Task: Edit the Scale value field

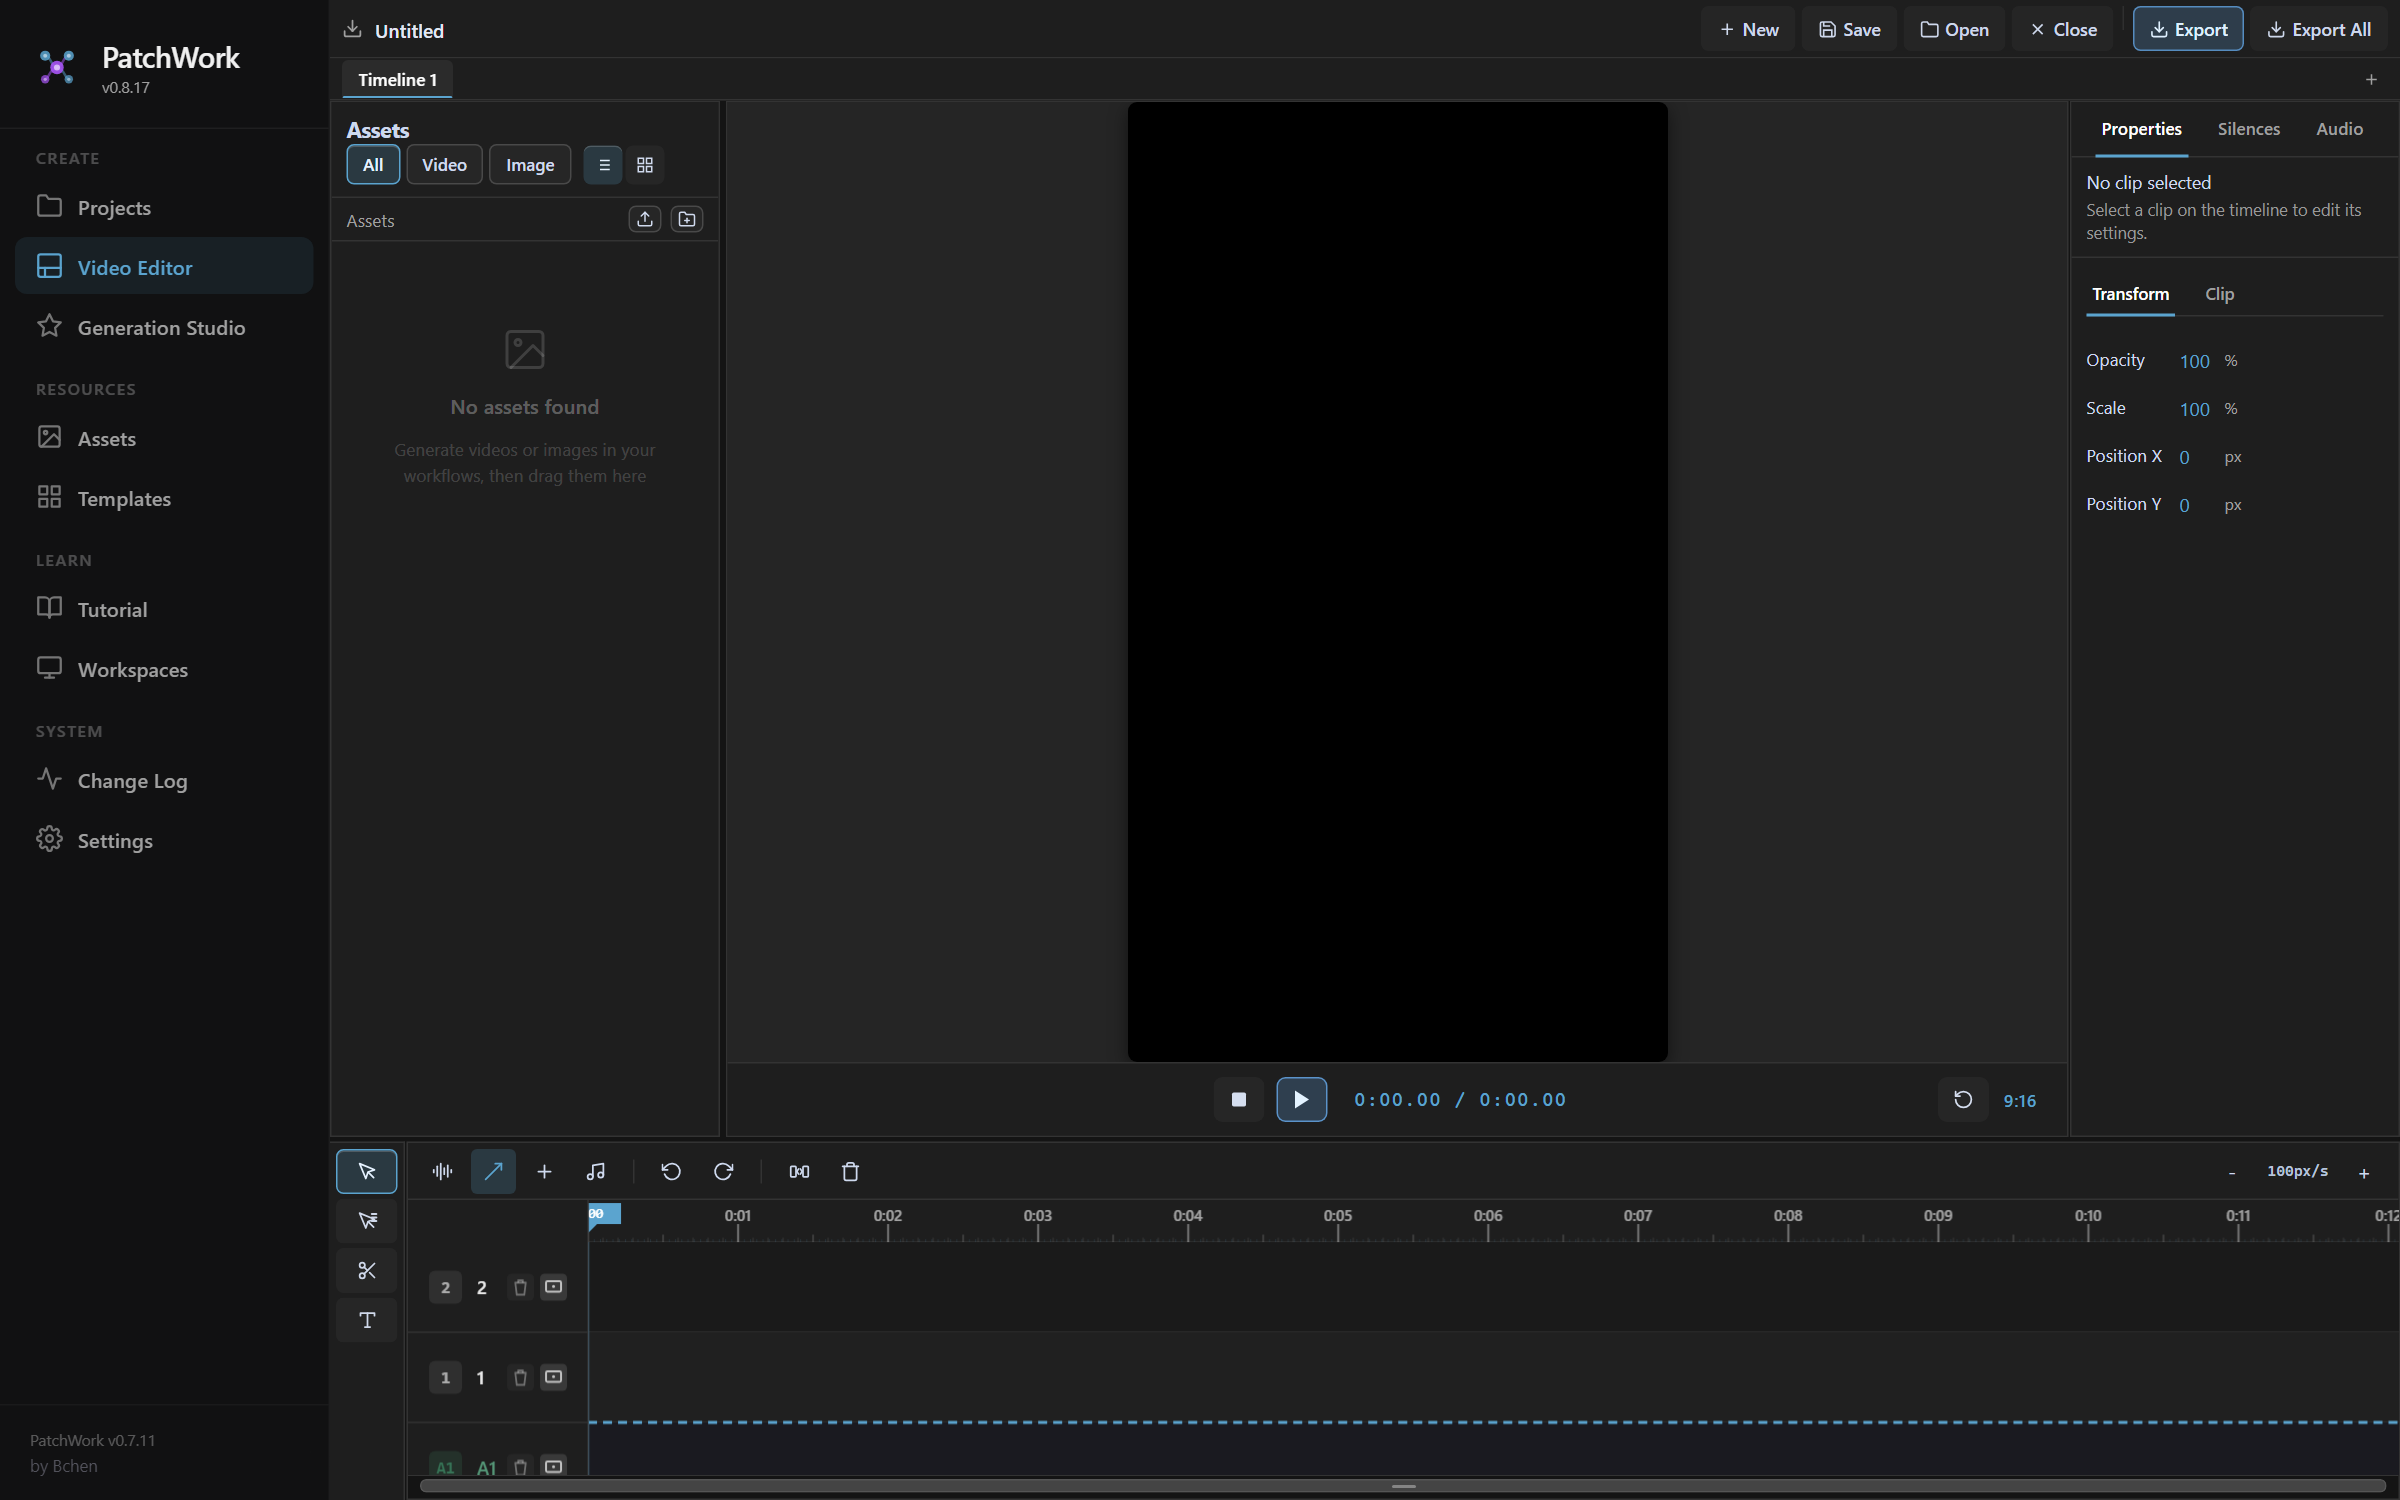Action: [x=2194, y=409]
